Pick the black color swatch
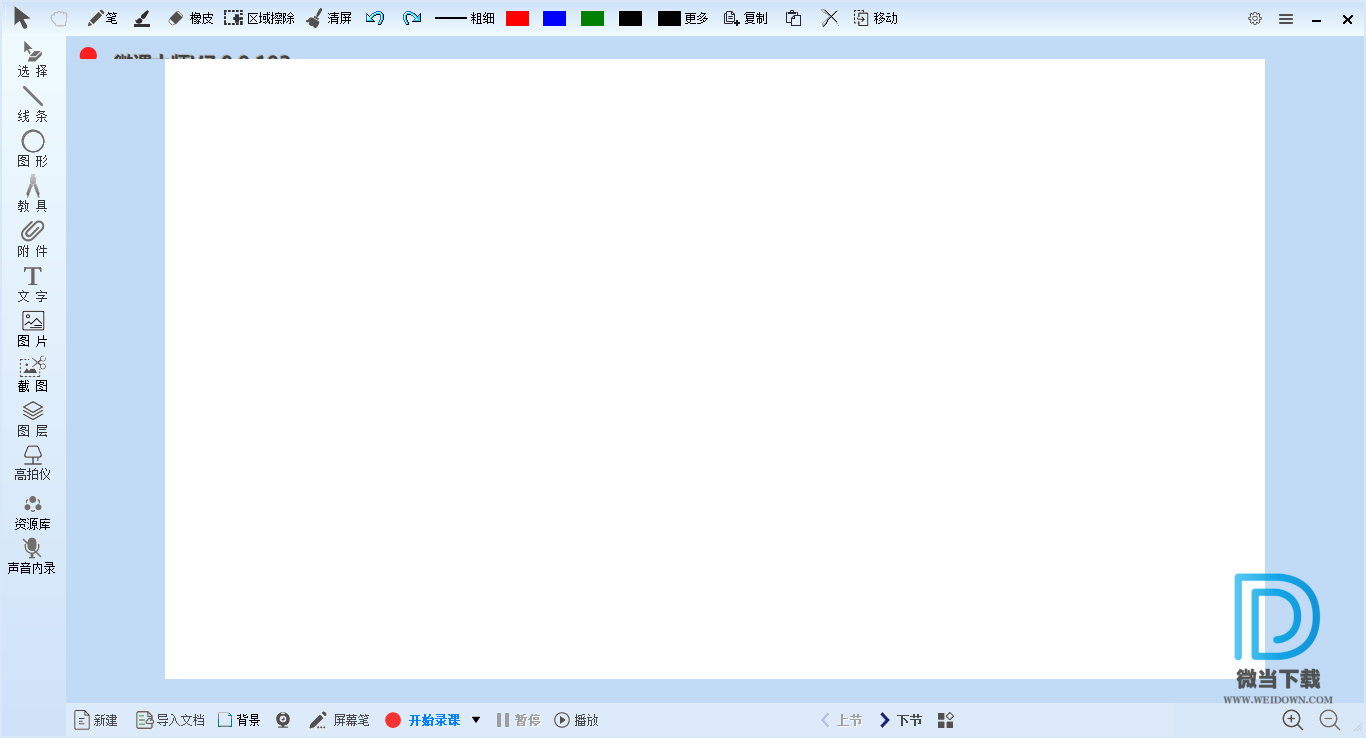Viewport: 1366px width, 738px height. pos(630,18)
